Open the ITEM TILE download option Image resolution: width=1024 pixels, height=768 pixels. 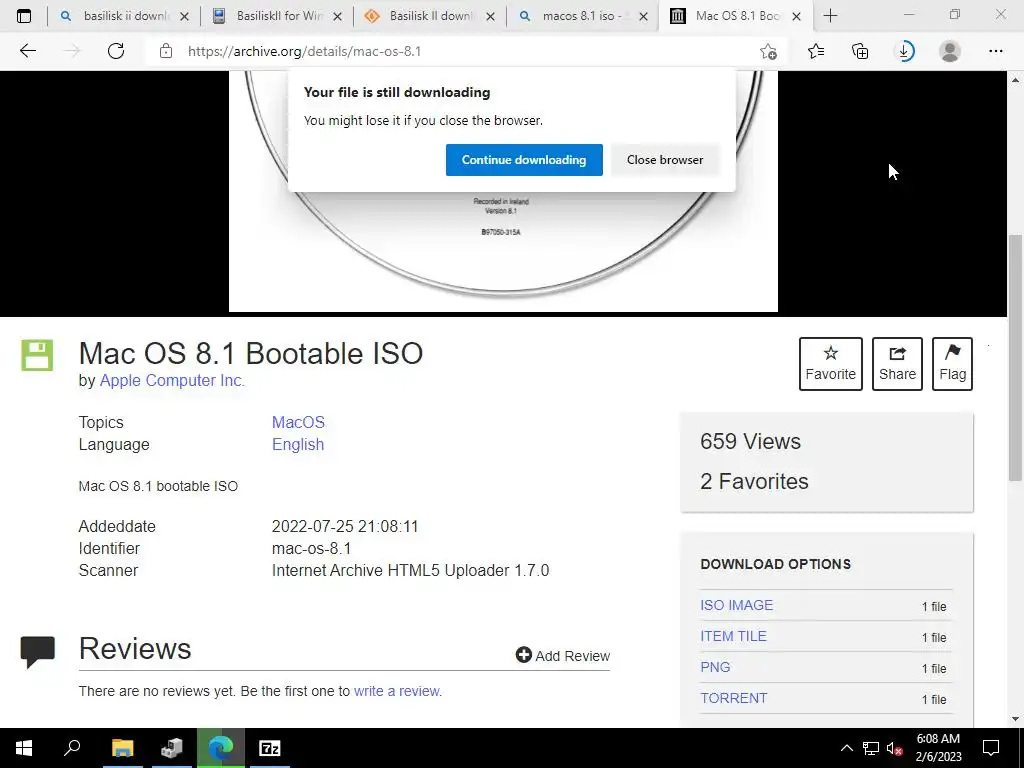(733, 636)
